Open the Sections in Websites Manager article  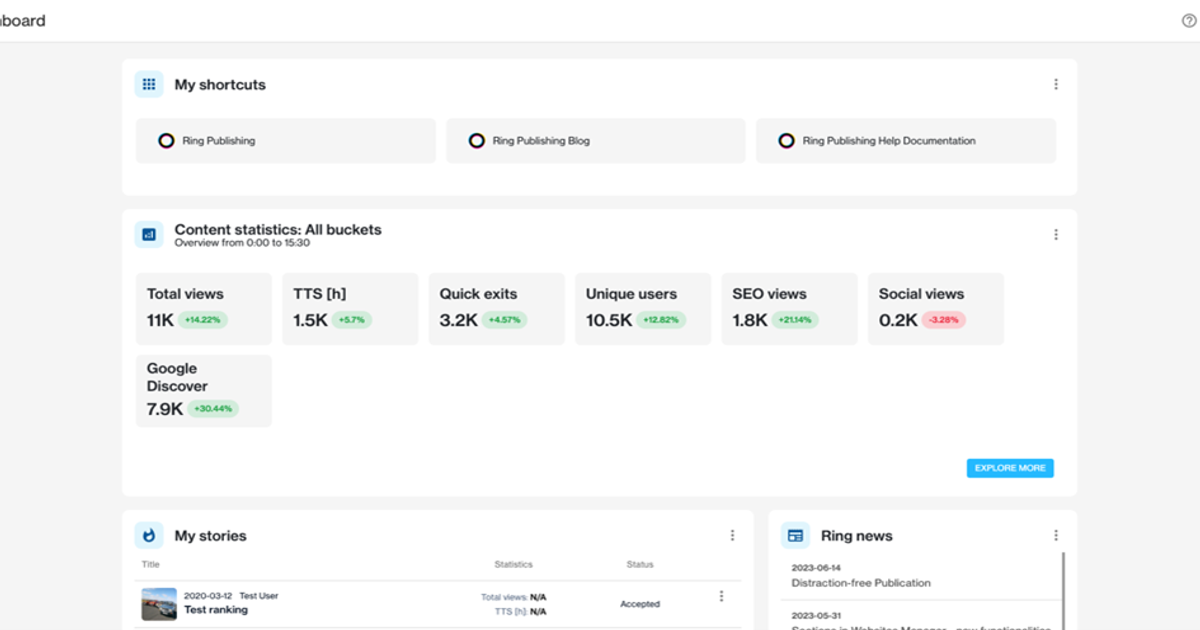(x=880, y=625)
